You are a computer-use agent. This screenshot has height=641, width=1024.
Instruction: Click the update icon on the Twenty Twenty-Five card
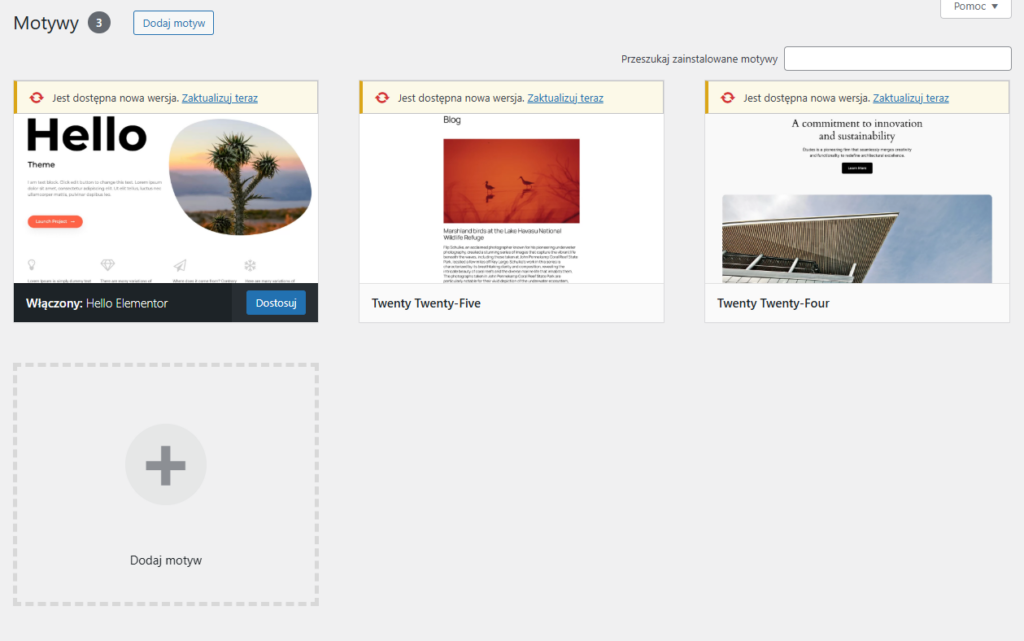(x=382, y=98)
